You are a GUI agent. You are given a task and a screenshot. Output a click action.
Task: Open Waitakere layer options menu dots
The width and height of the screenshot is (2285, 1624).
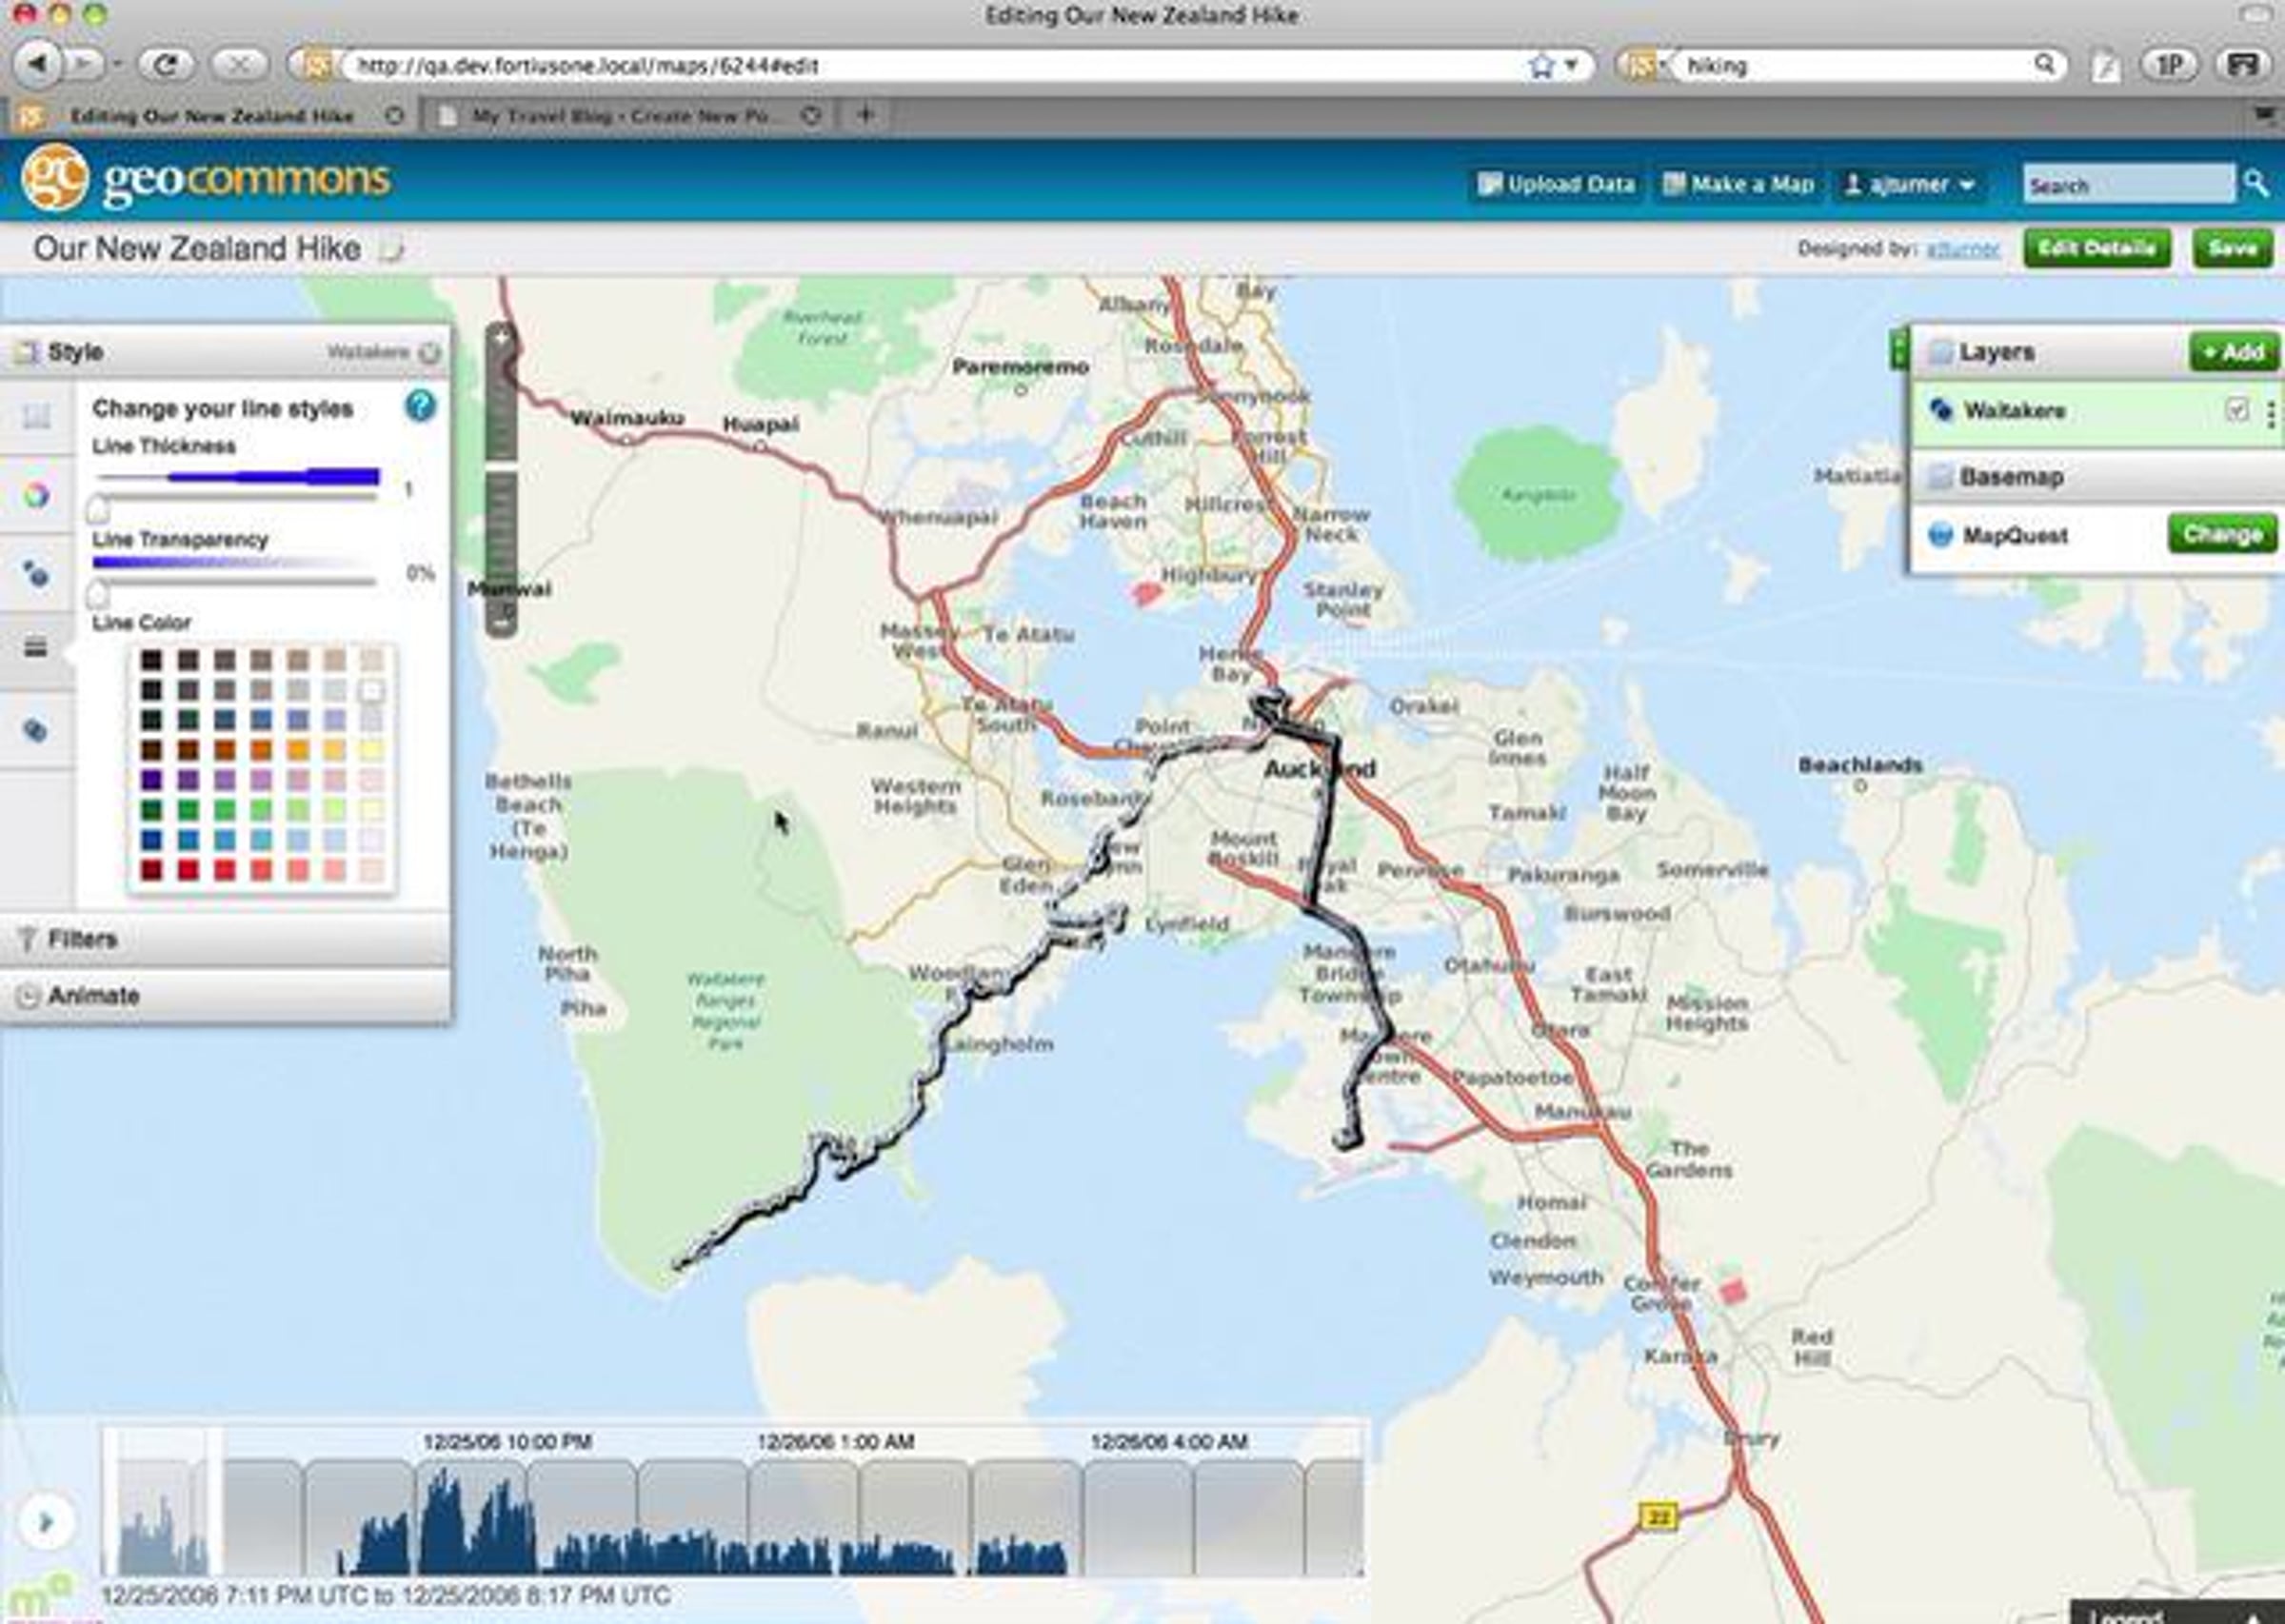pos(2270,413)
